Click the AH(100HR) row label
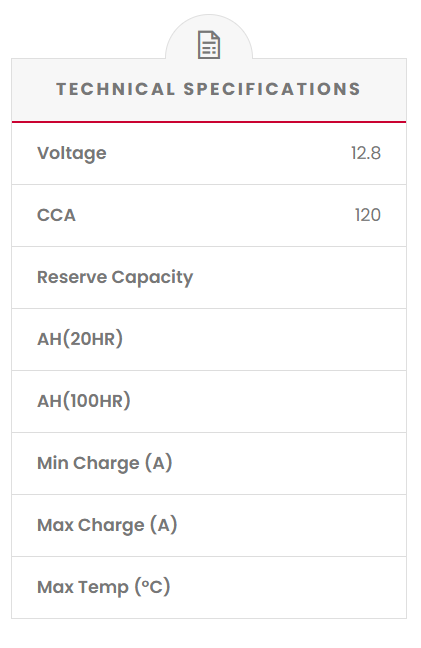 pyautogui.click(x=84, y=401)
